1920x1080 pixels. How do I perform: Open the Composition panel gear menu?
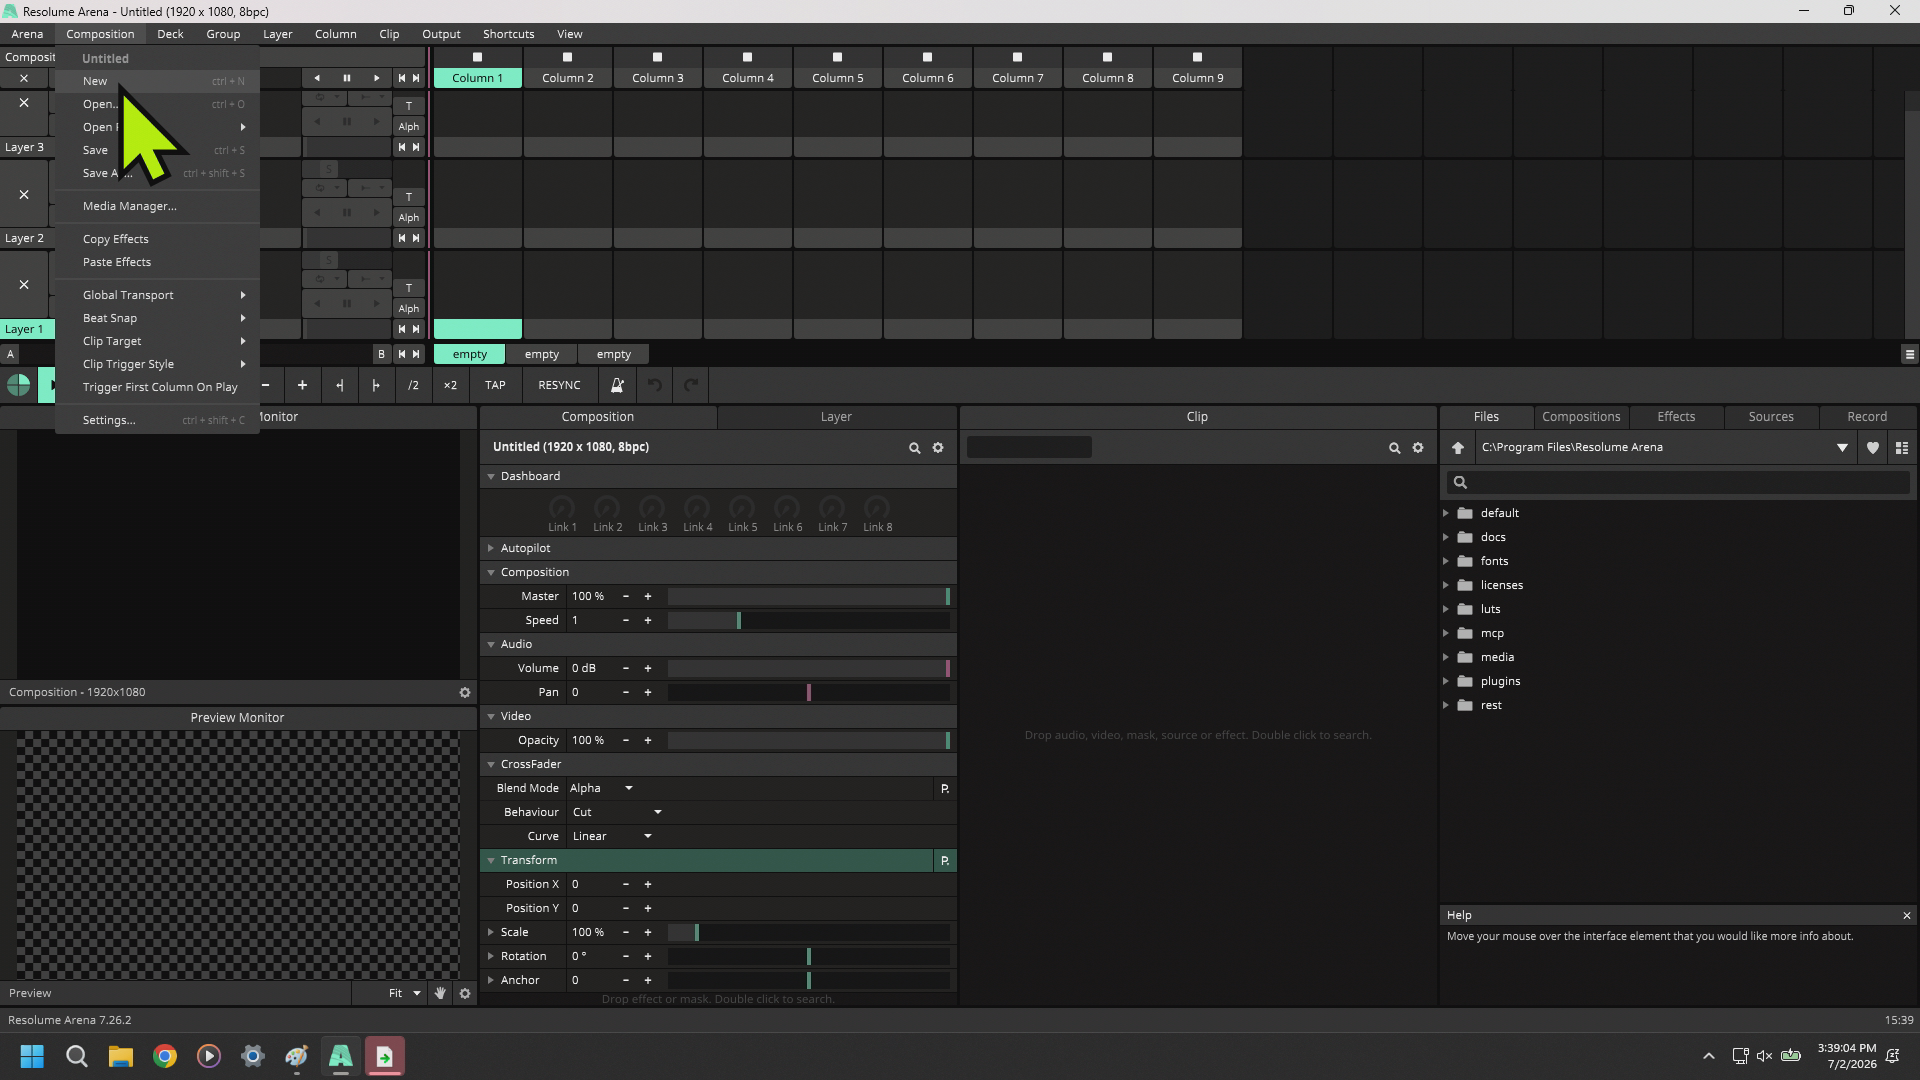click(938, 448)
